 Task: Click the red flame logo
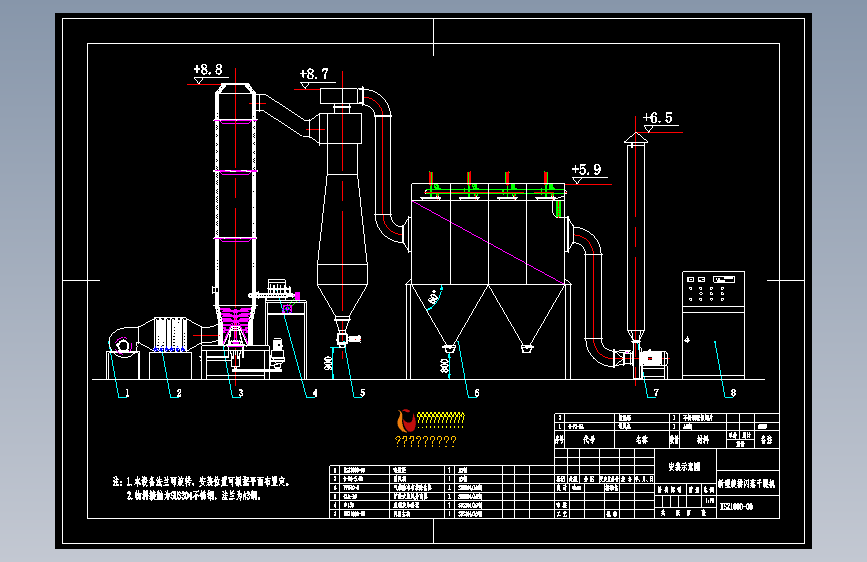[406, 421]
